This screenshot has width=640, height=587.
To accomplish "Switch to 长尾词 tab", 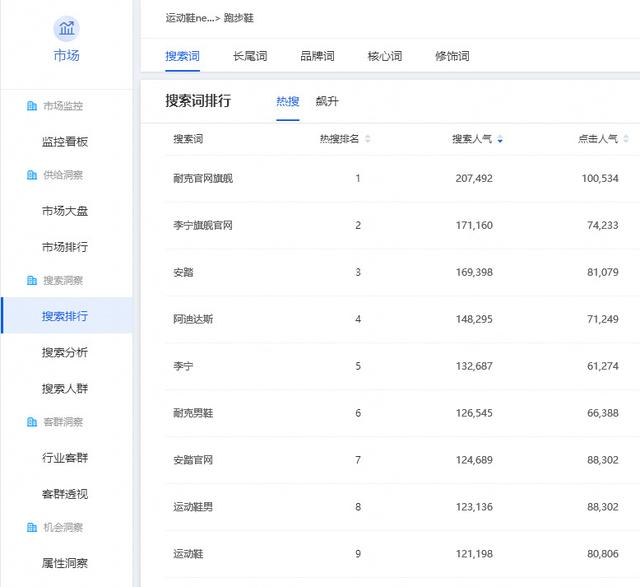I will 250,56.
